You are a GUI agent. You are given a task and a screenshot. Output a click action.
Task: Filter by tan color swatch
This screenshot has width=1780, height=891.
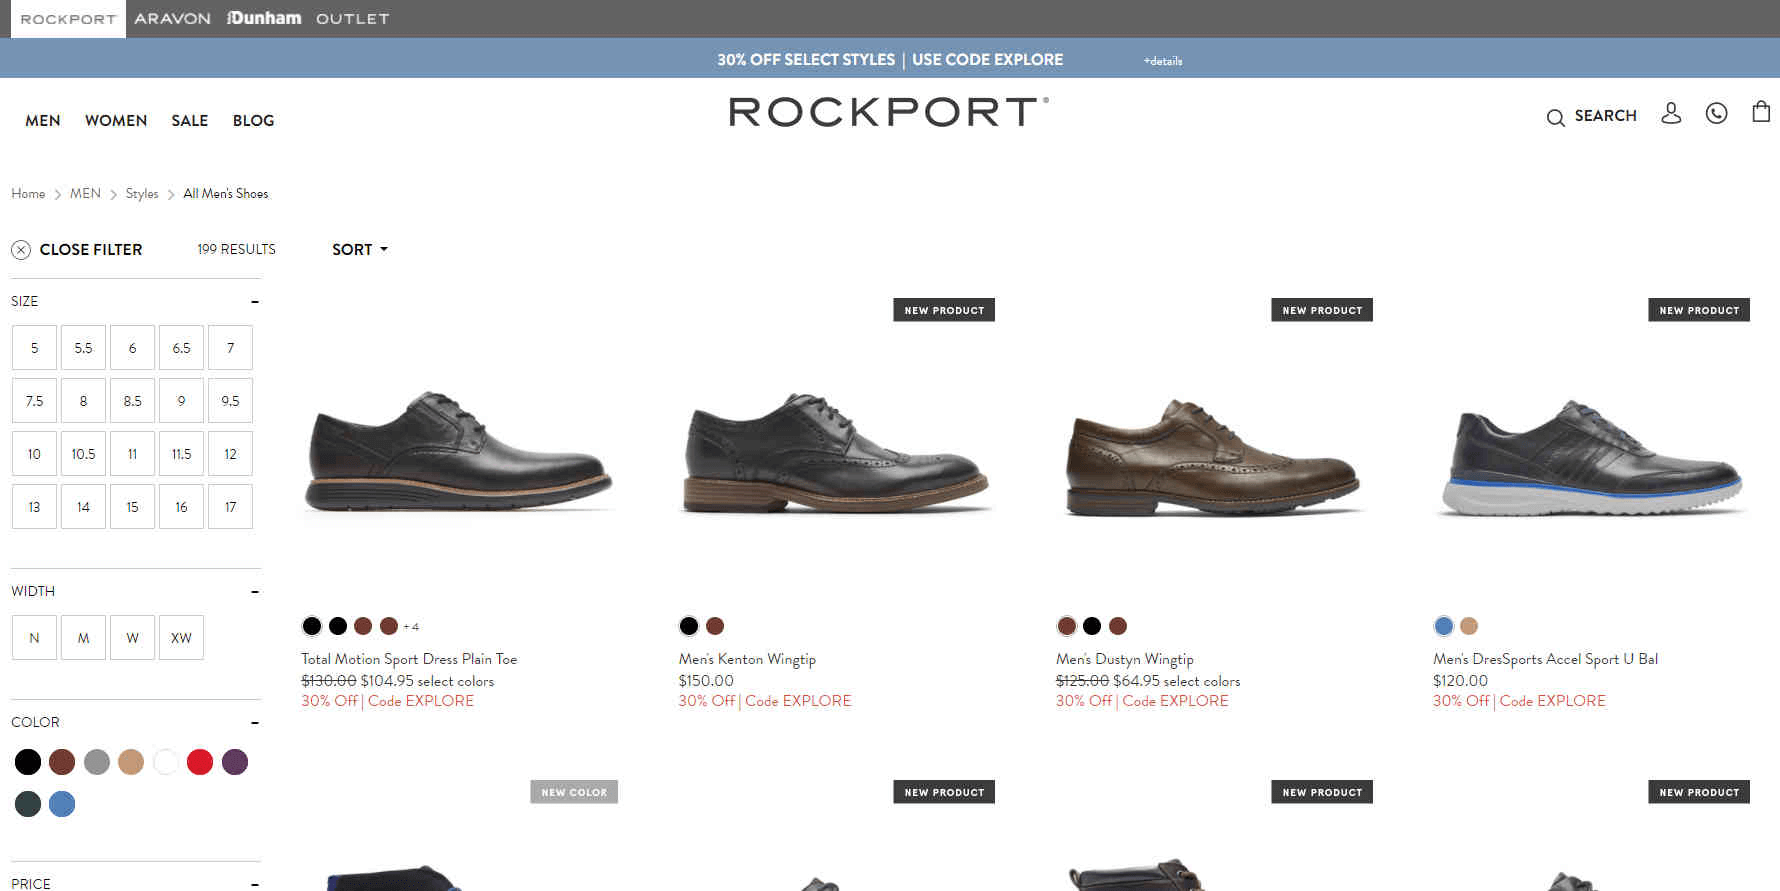pyautogui.click(x=131, y=762)
